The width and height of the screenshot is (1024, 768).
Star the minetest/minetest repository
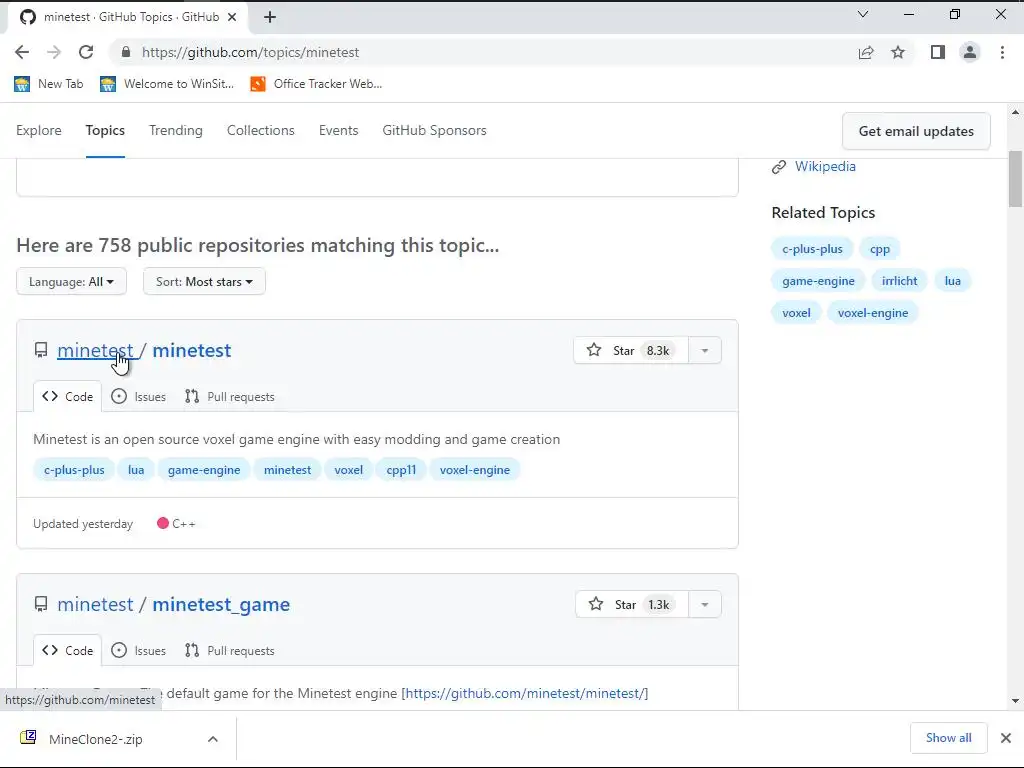click(x=630, y=351)
